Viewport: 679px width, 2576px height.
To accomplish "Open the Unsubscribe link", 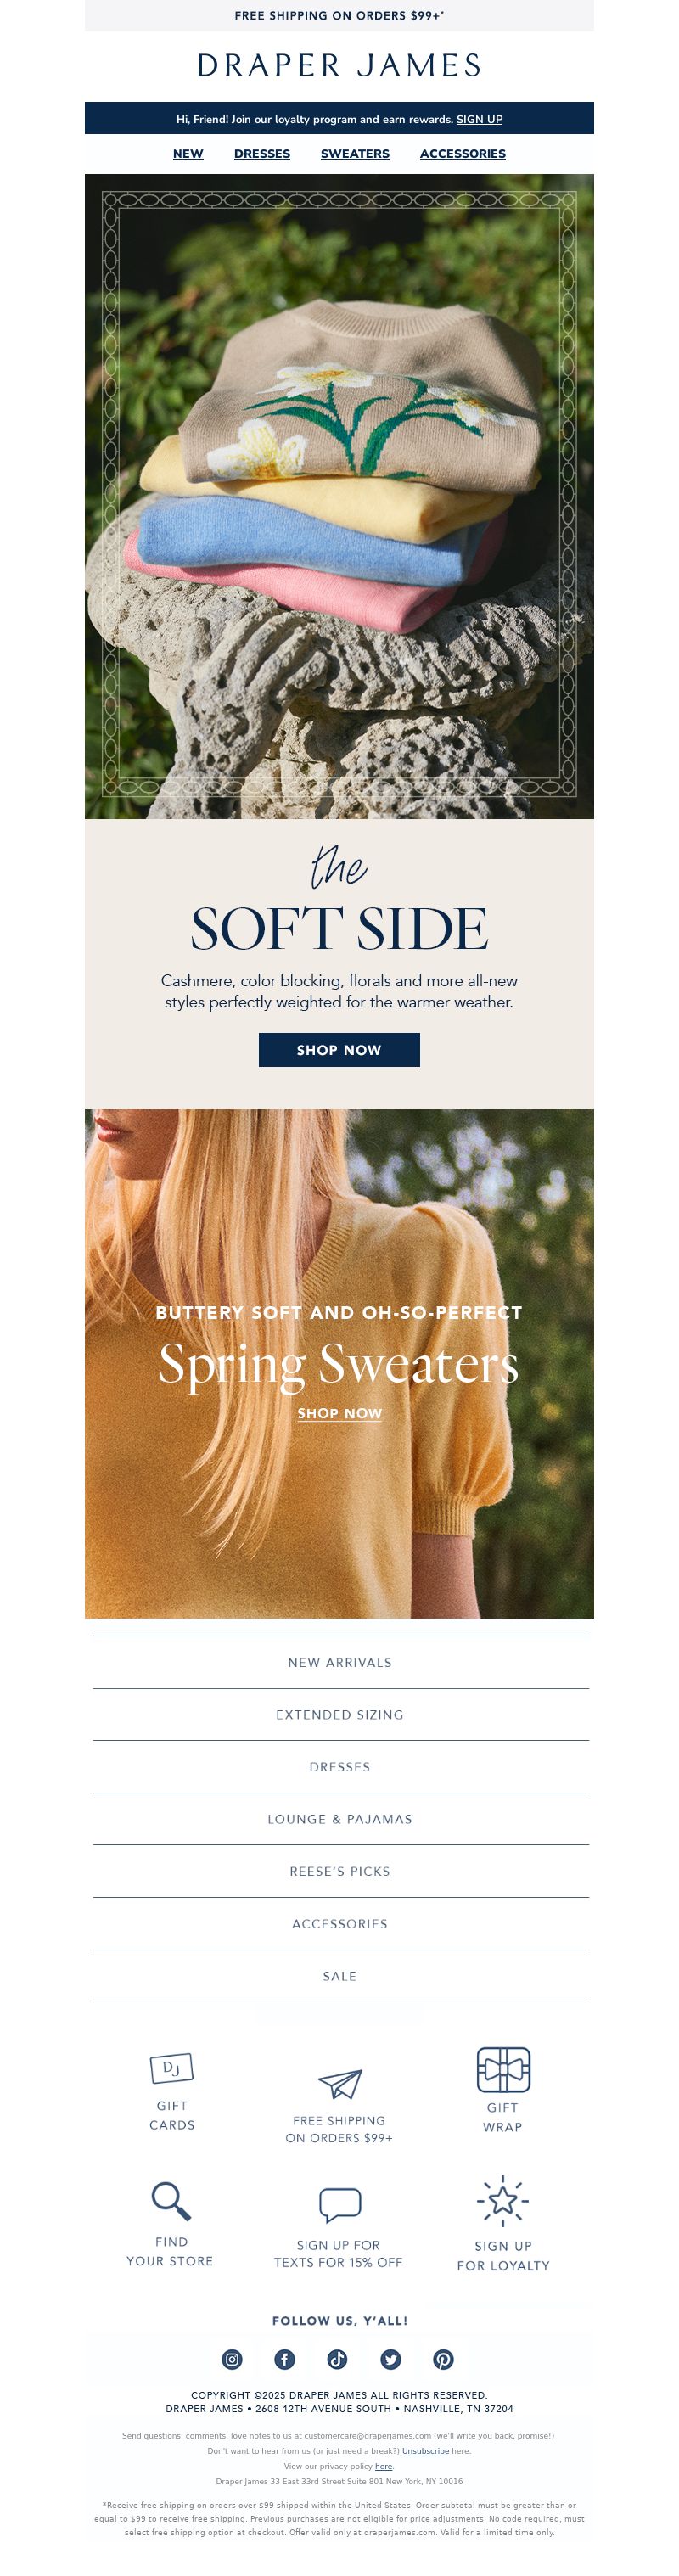I will pos(425,2451).
